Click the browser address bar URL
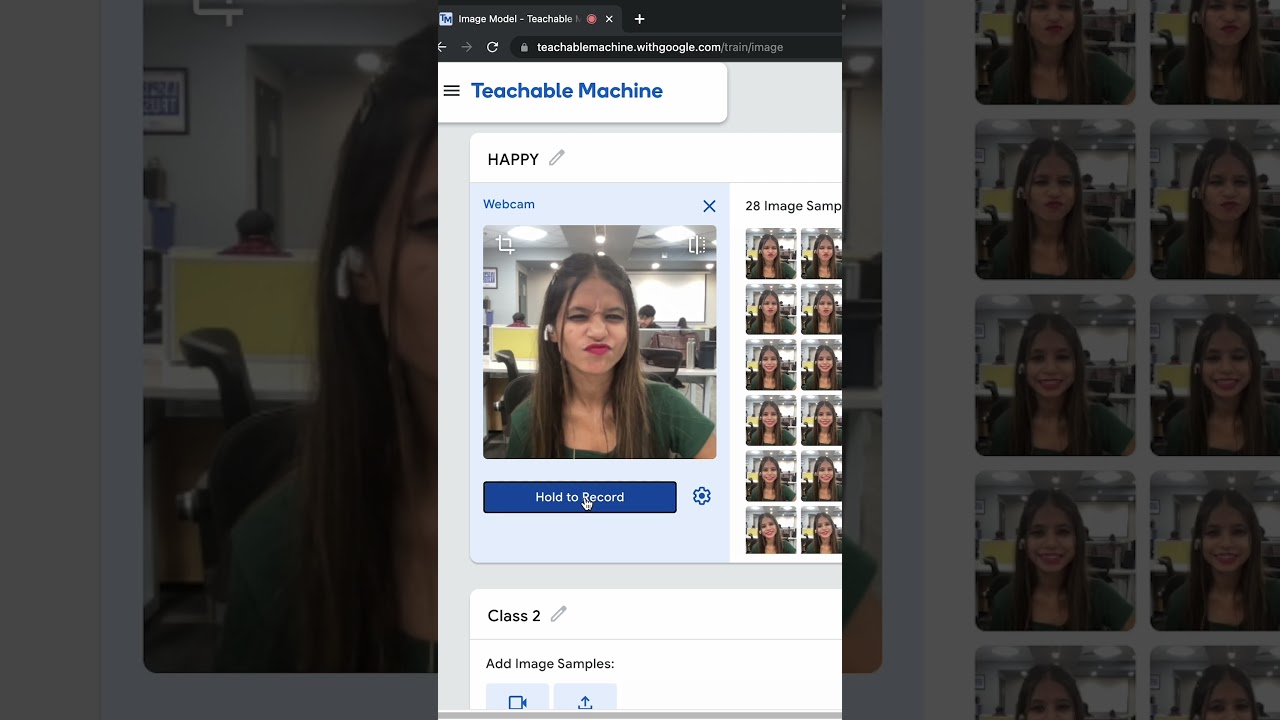The height and width of the screenshot is (720, 1280). click(x=660, y=47)
